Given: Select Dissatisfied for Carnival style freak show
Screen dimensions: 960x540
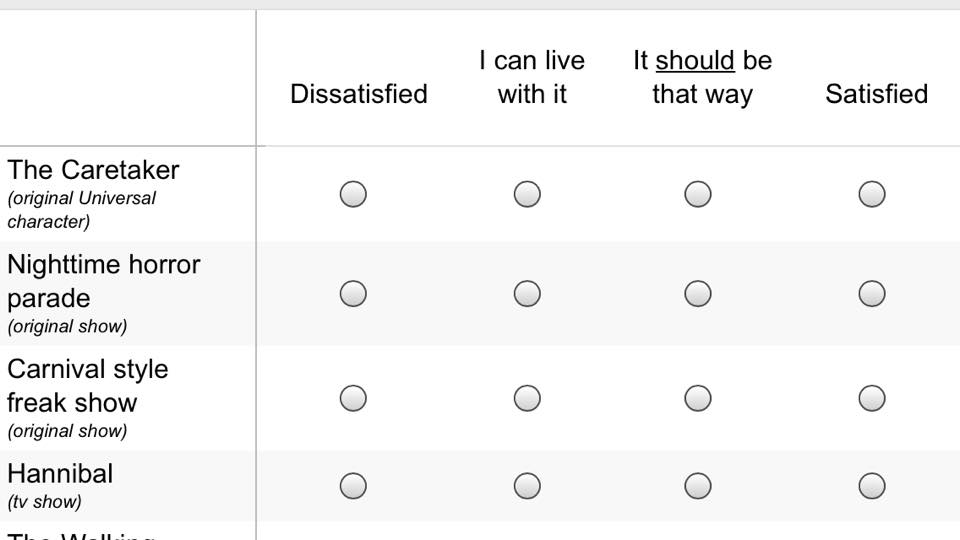Looking at the screenshot, I should click(x=353, y=398).
